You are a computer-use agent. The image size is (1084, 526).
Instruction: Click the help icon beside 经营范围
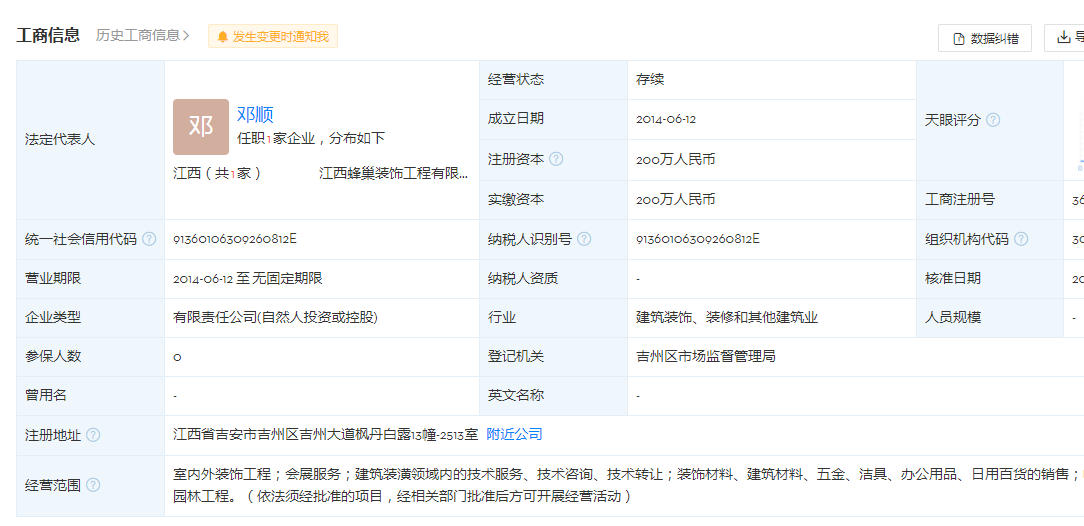[x=93, y=485]
